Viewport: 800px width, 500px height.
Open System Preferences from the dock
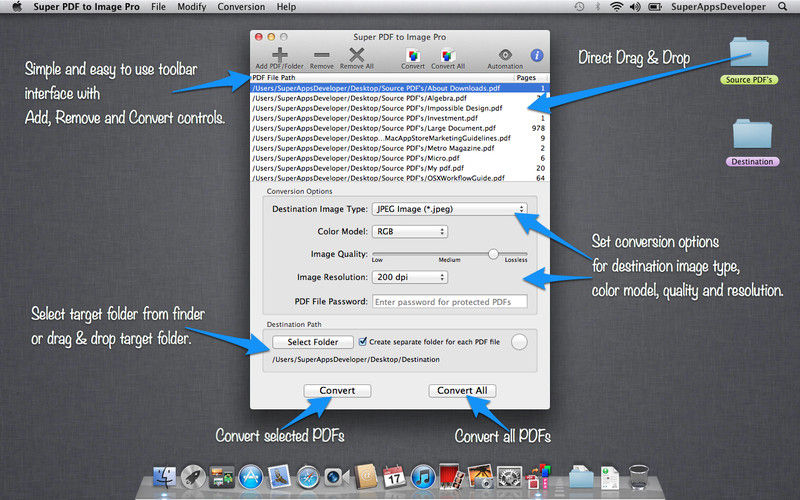click(509, 478)
